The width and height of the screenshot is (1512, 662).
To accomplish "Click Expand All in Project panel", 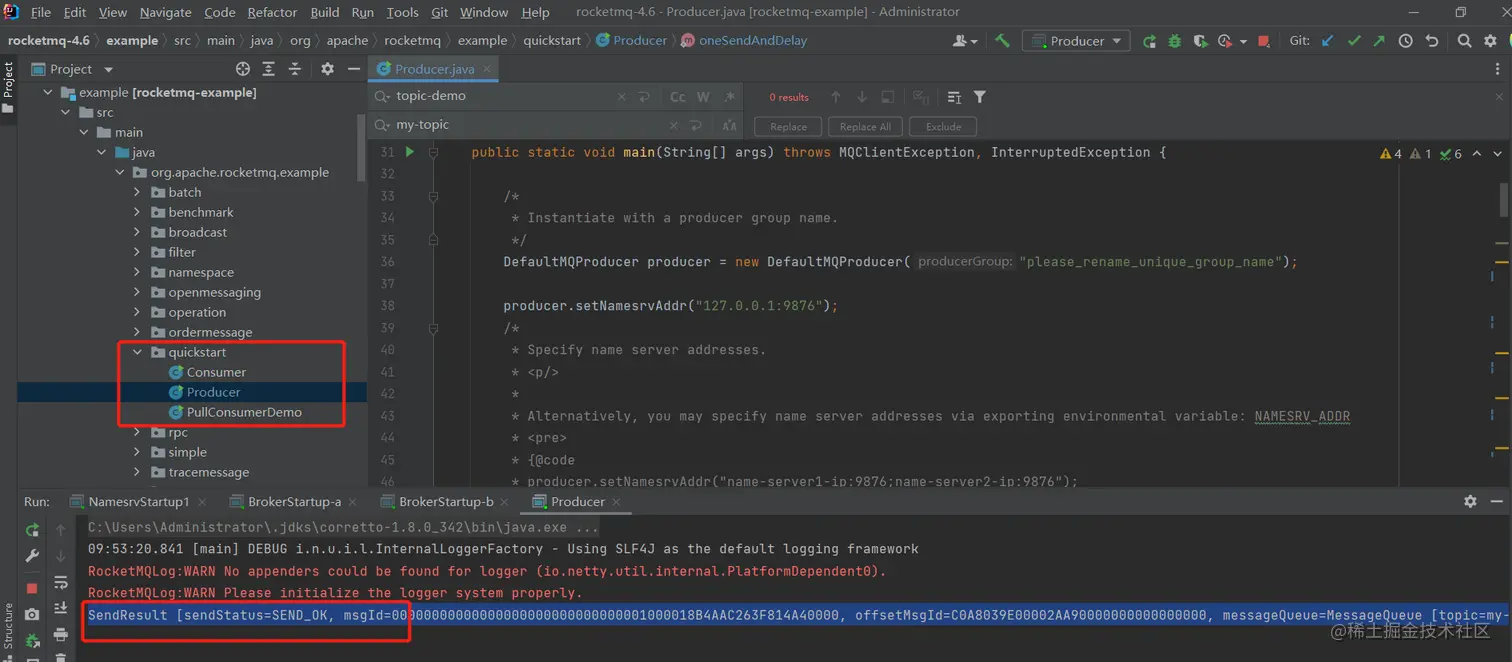I will pyautogui.click(x=268, y=69).
